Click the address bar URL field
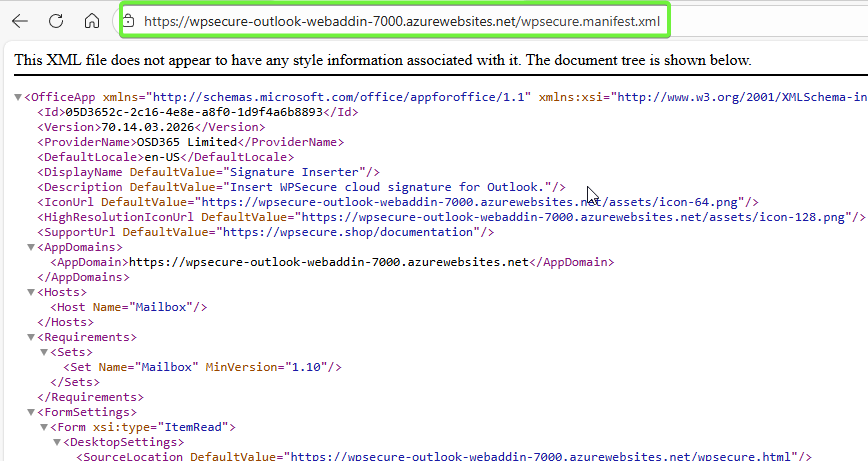This screenshot has height=461, width=868. click(x=400, y=21)
